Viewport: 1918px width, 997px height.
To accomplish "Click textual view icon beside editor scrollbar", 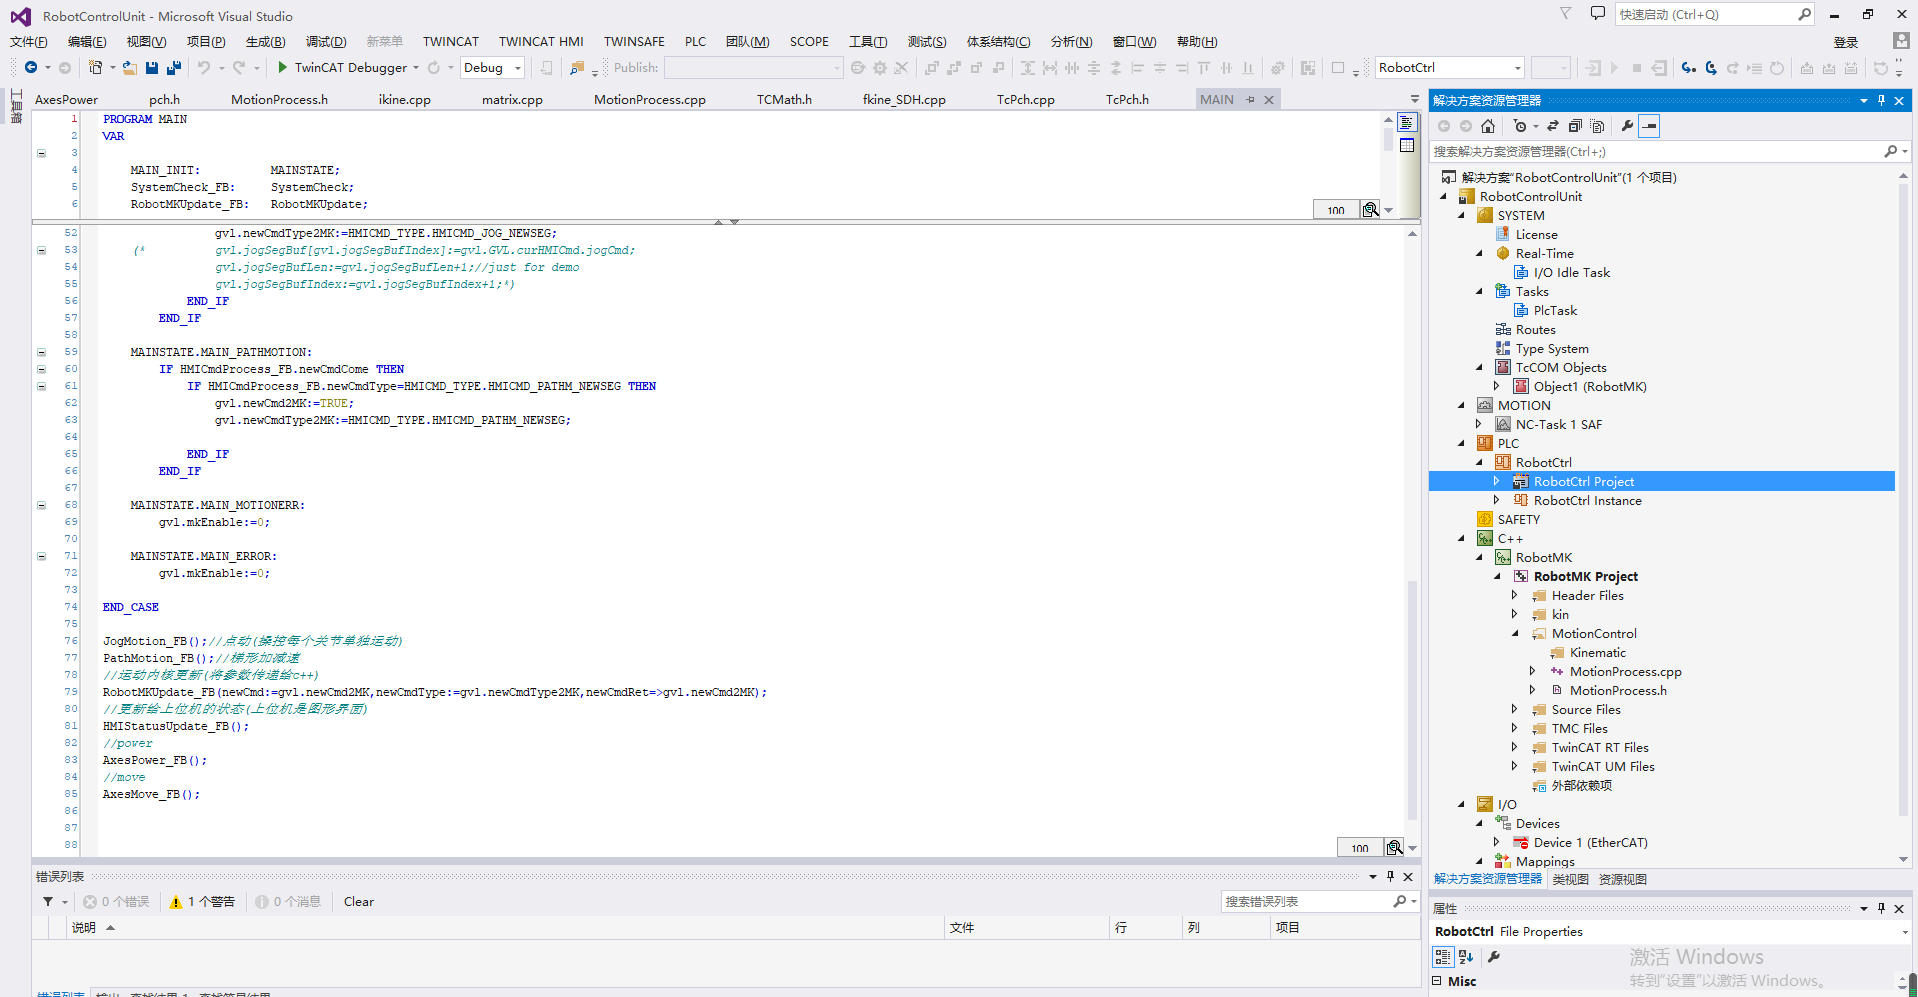I will (x=1407, y=122).
